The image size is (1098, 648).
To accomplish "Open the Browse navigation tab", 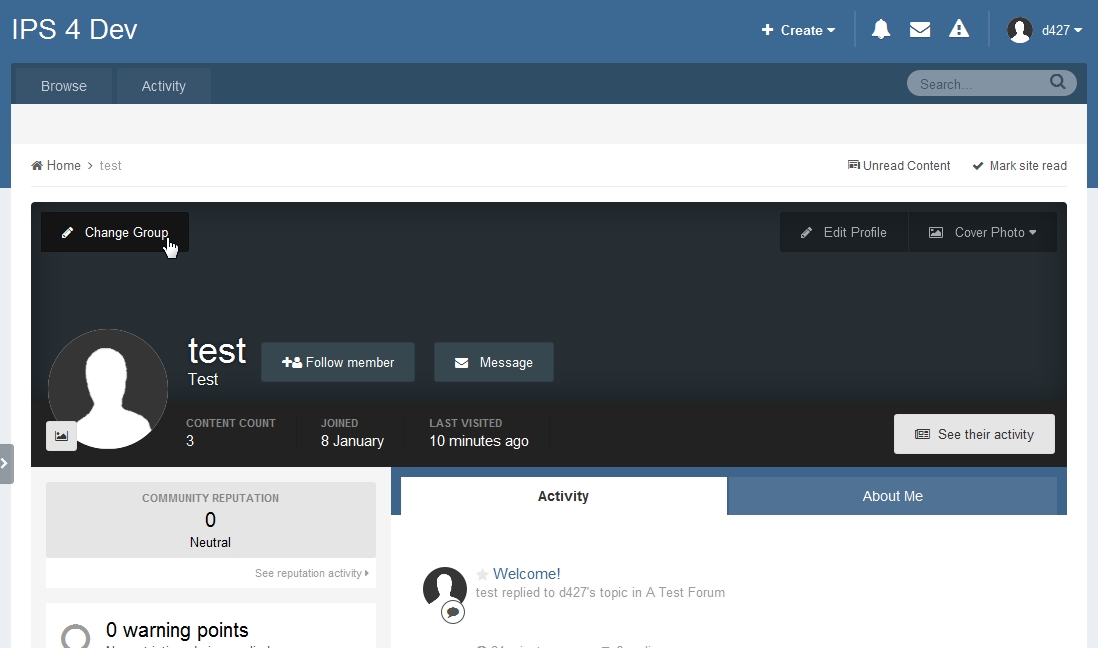I will (64, 86).
